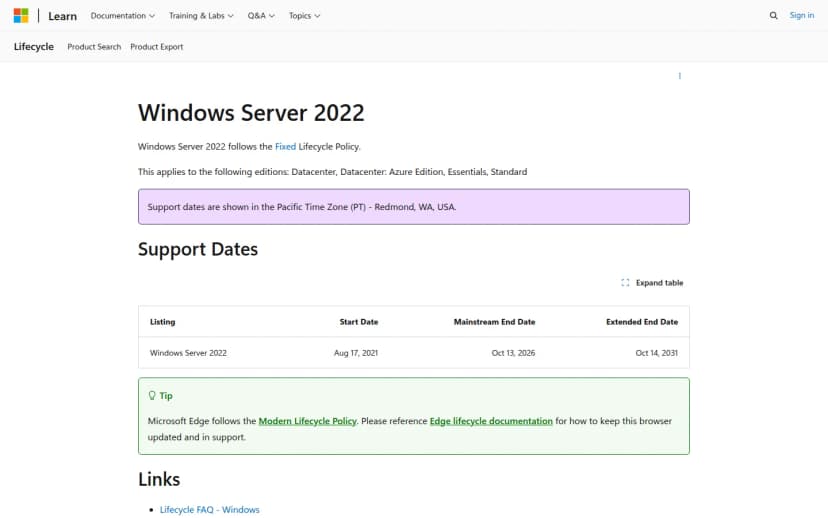
Task: Click the Expand table button
Action: point(652,282)
